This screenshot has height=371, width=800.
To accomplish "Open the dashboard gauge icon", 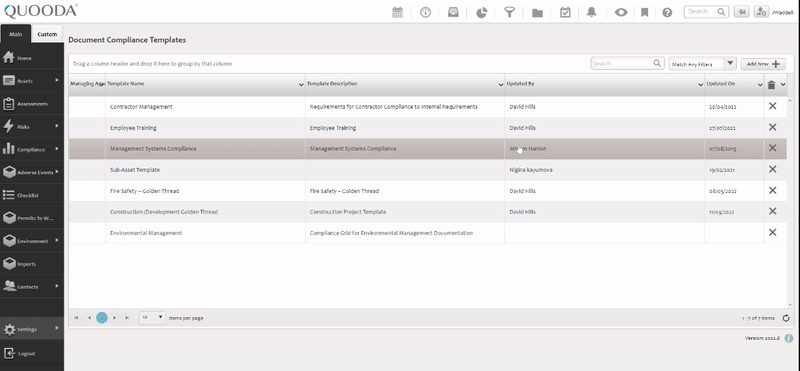I will point(426,12).
